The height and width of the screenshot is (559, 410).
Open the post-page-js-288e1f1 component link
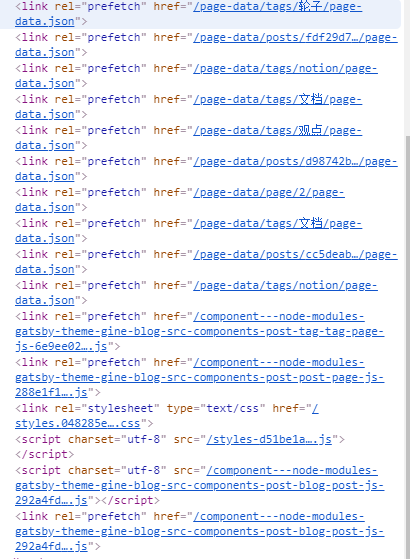pos(199,378)
